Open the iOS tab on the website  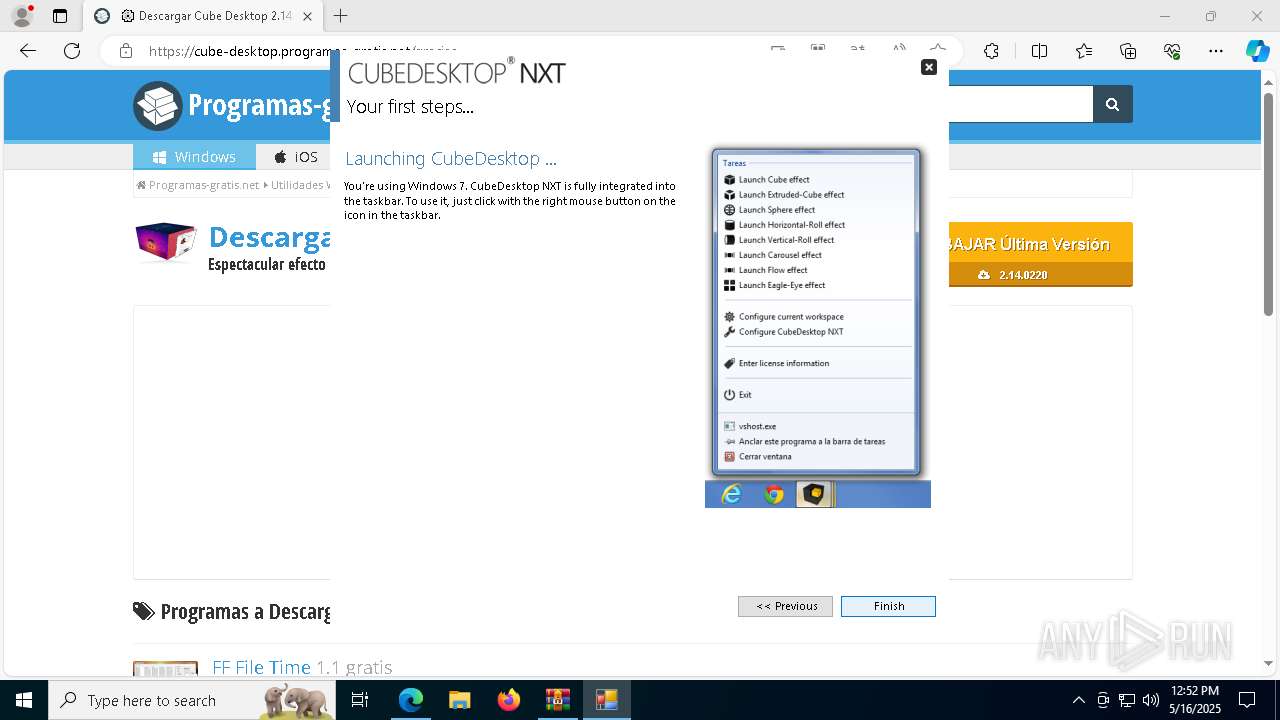tap(294, 157)
